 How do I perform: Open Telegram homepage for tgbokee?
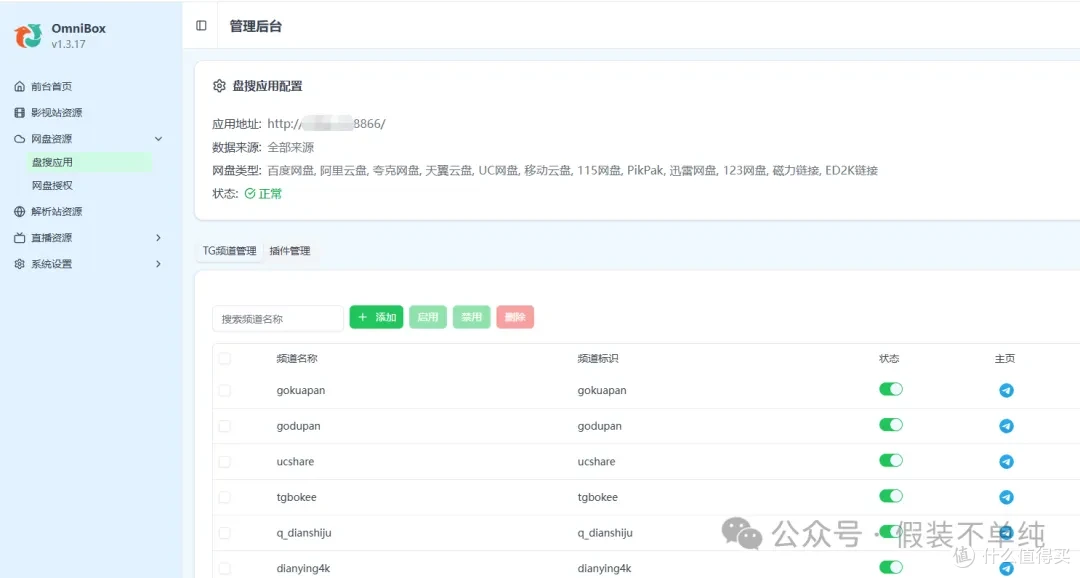[x=1006, y=497]
